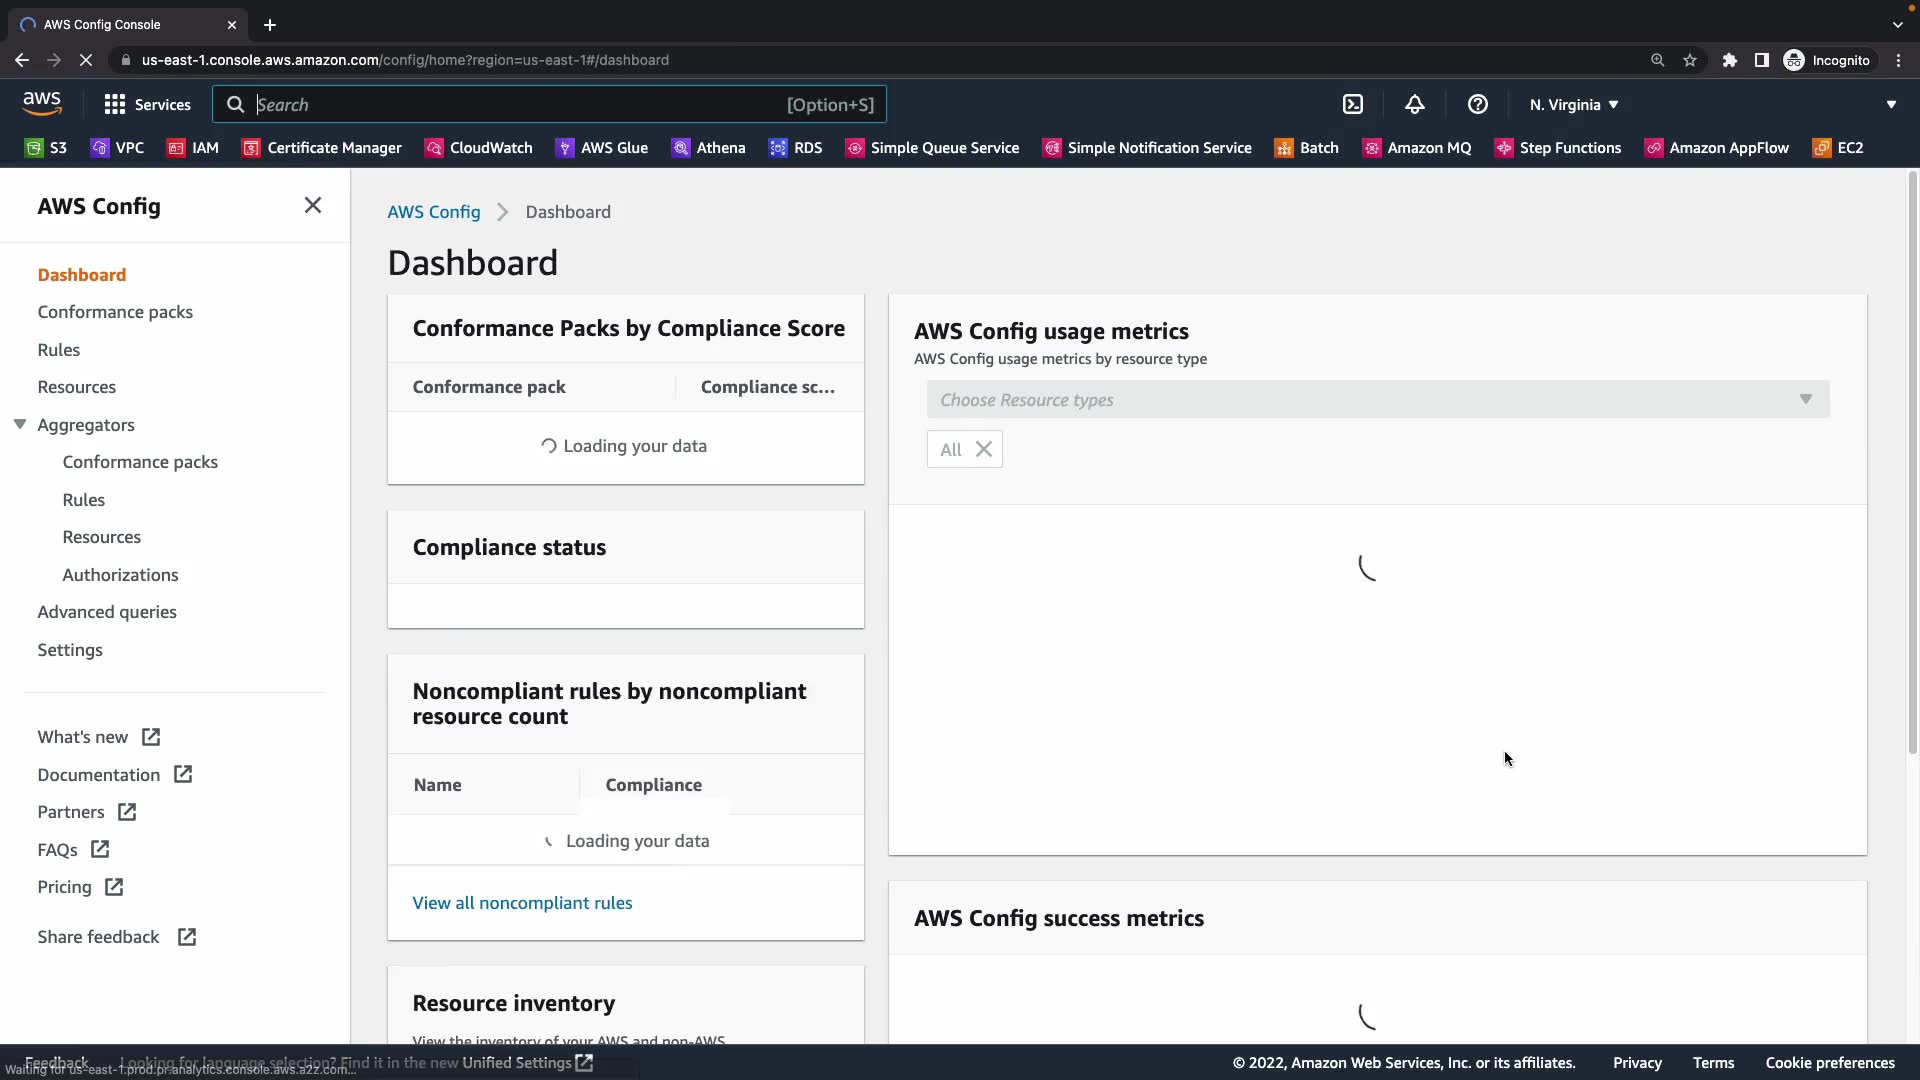The height and width of the screenshot is (1080, 1920).
Task: Collapse the Aggregators tree section
Action: coord(20,424)
